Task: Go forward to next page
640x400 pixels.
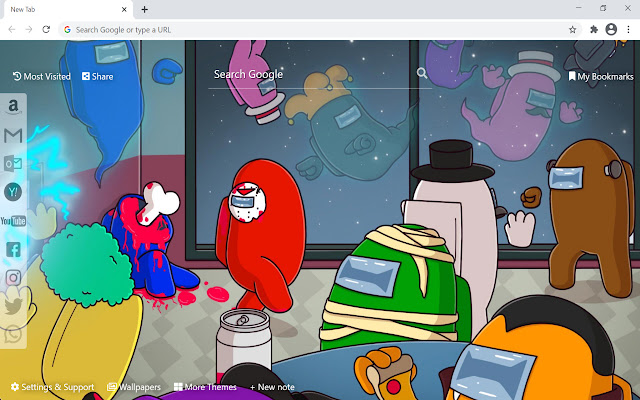Action: pos(29,29)
